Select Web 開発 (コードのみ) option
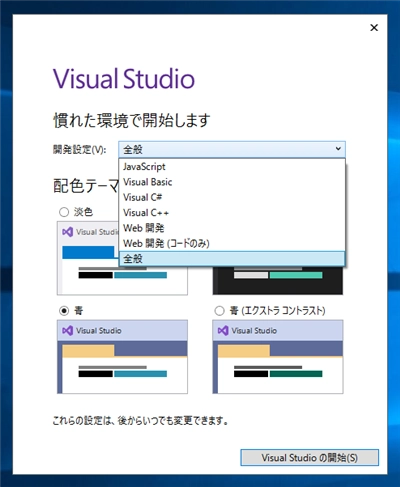This screenshot has width=400, height=487. pyautogui.click(x=232, y=243)
